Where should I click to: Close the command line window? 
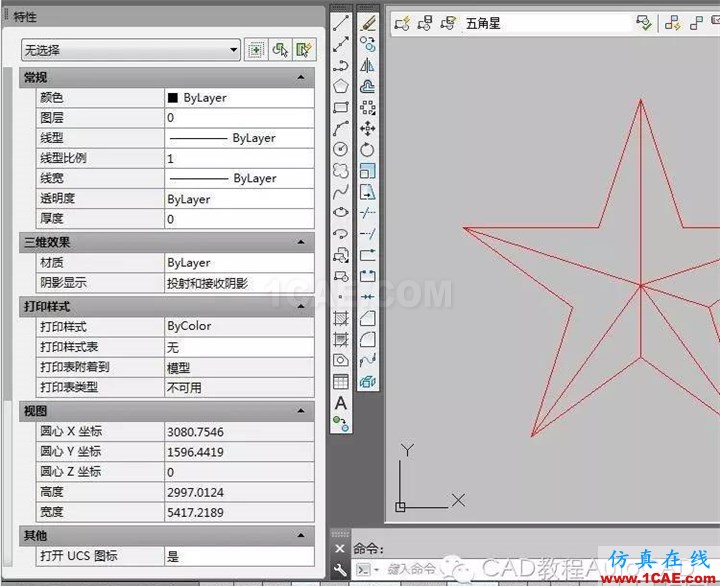coord(340,549)
